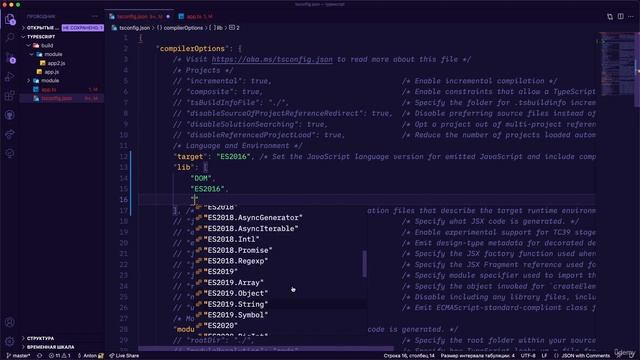Switch to the tsconfig.json tab

point(140,17)
